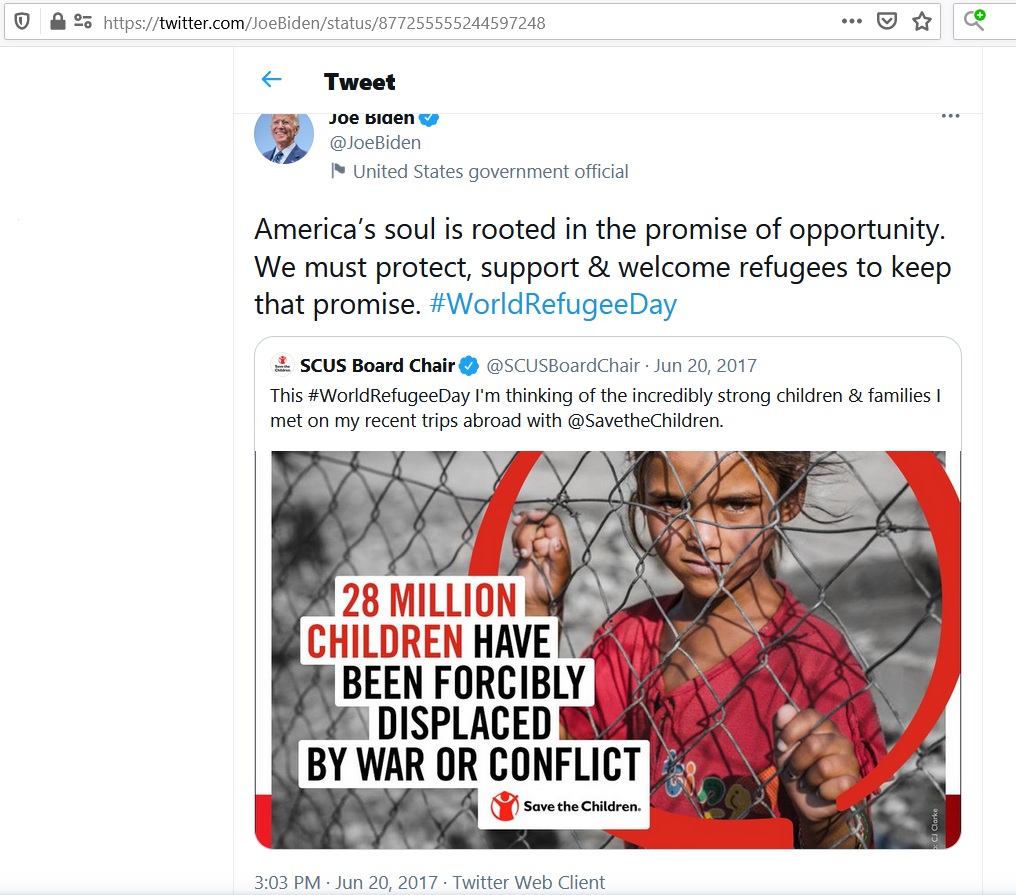1016x895 pixels.
Task: Open the tweet's more options menu
Action: click(950, 117)
